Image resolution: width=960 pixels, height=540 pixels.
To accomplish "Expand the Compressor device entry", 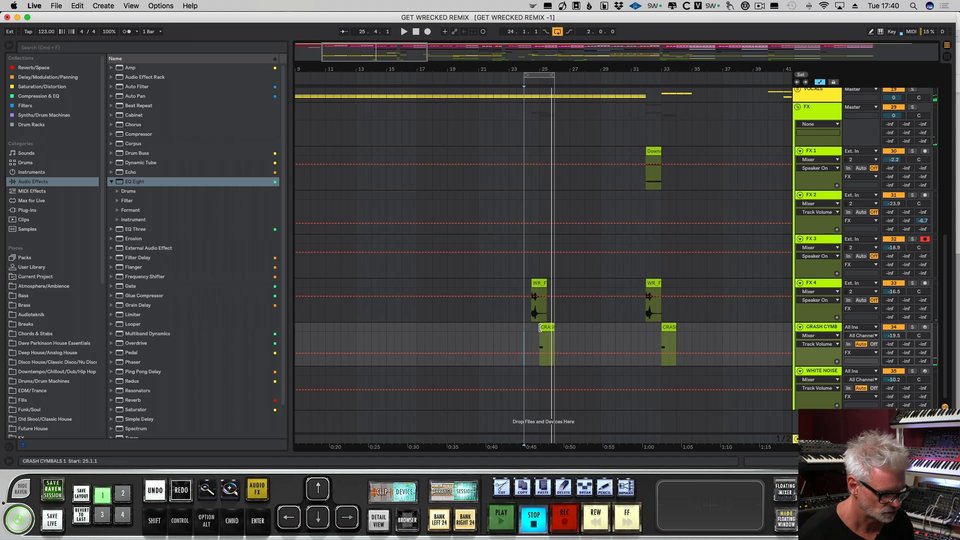I will click(x=111, y=134).
